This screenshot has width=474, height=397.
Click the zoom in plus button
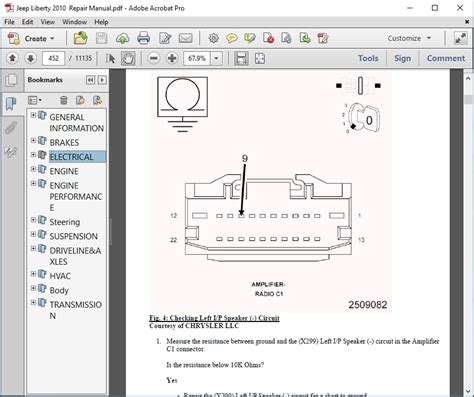(x=172, y=59)
